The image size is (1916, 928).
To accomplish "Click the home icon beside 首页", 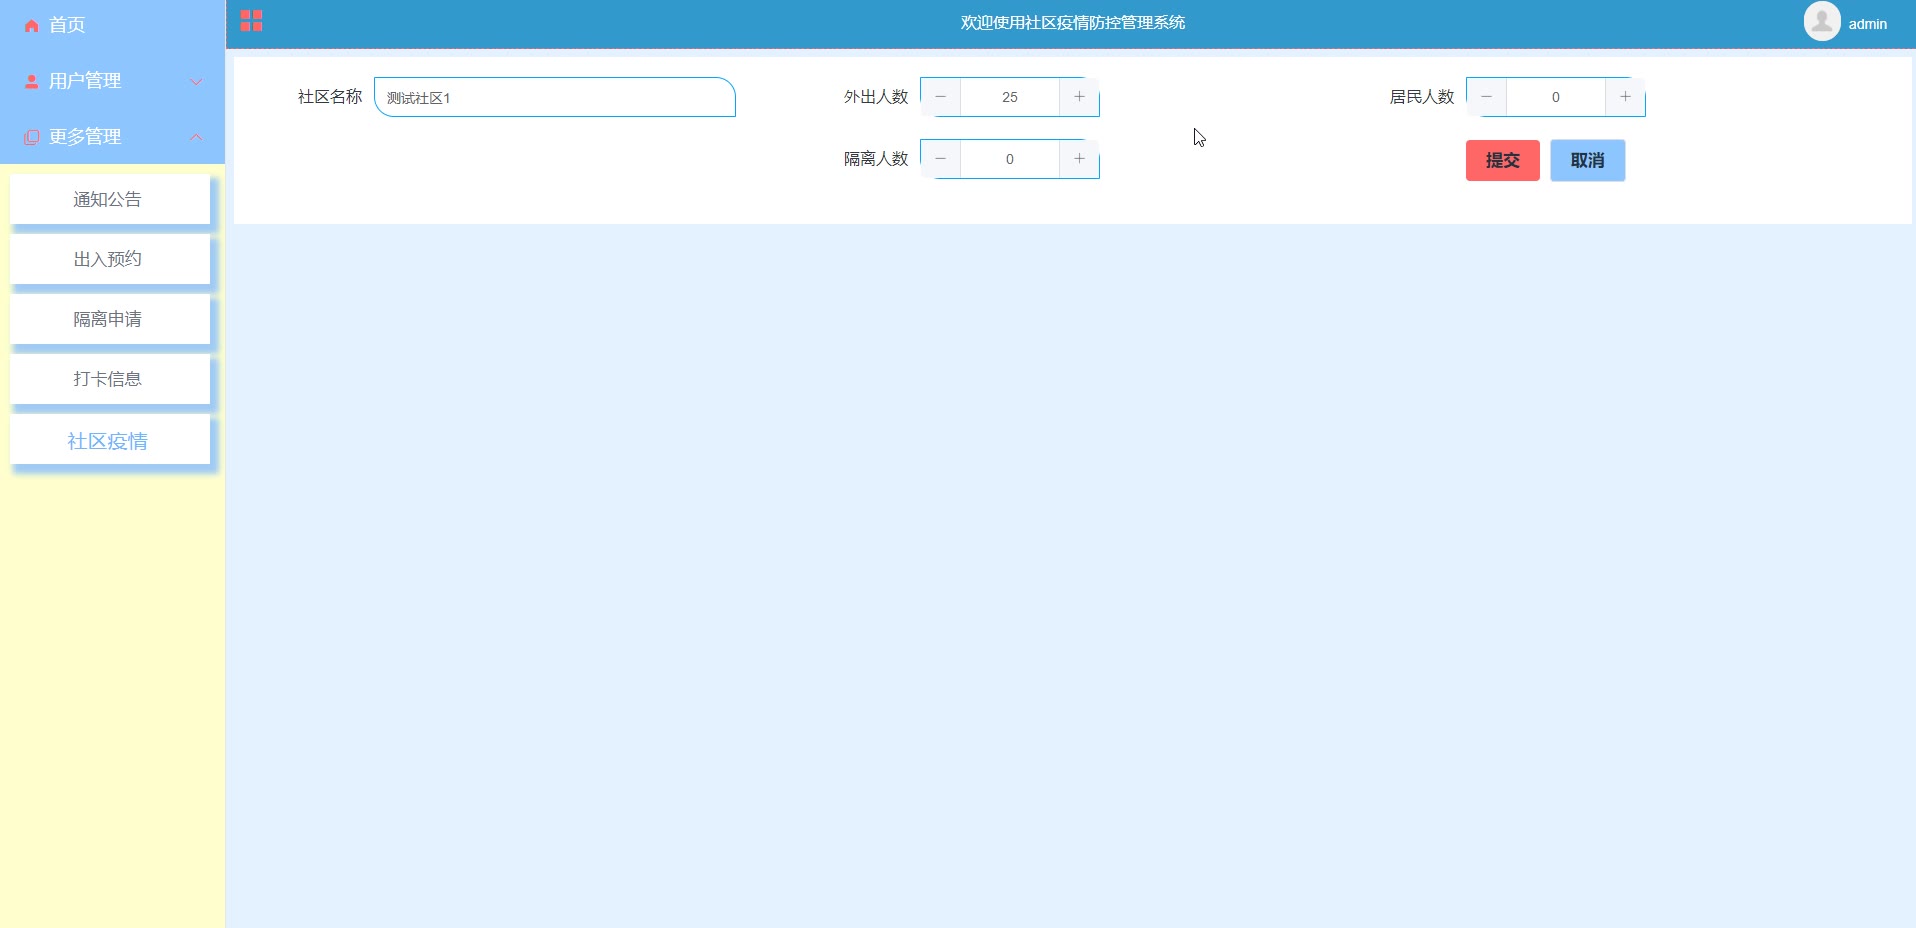I will [x=31, y=26].
